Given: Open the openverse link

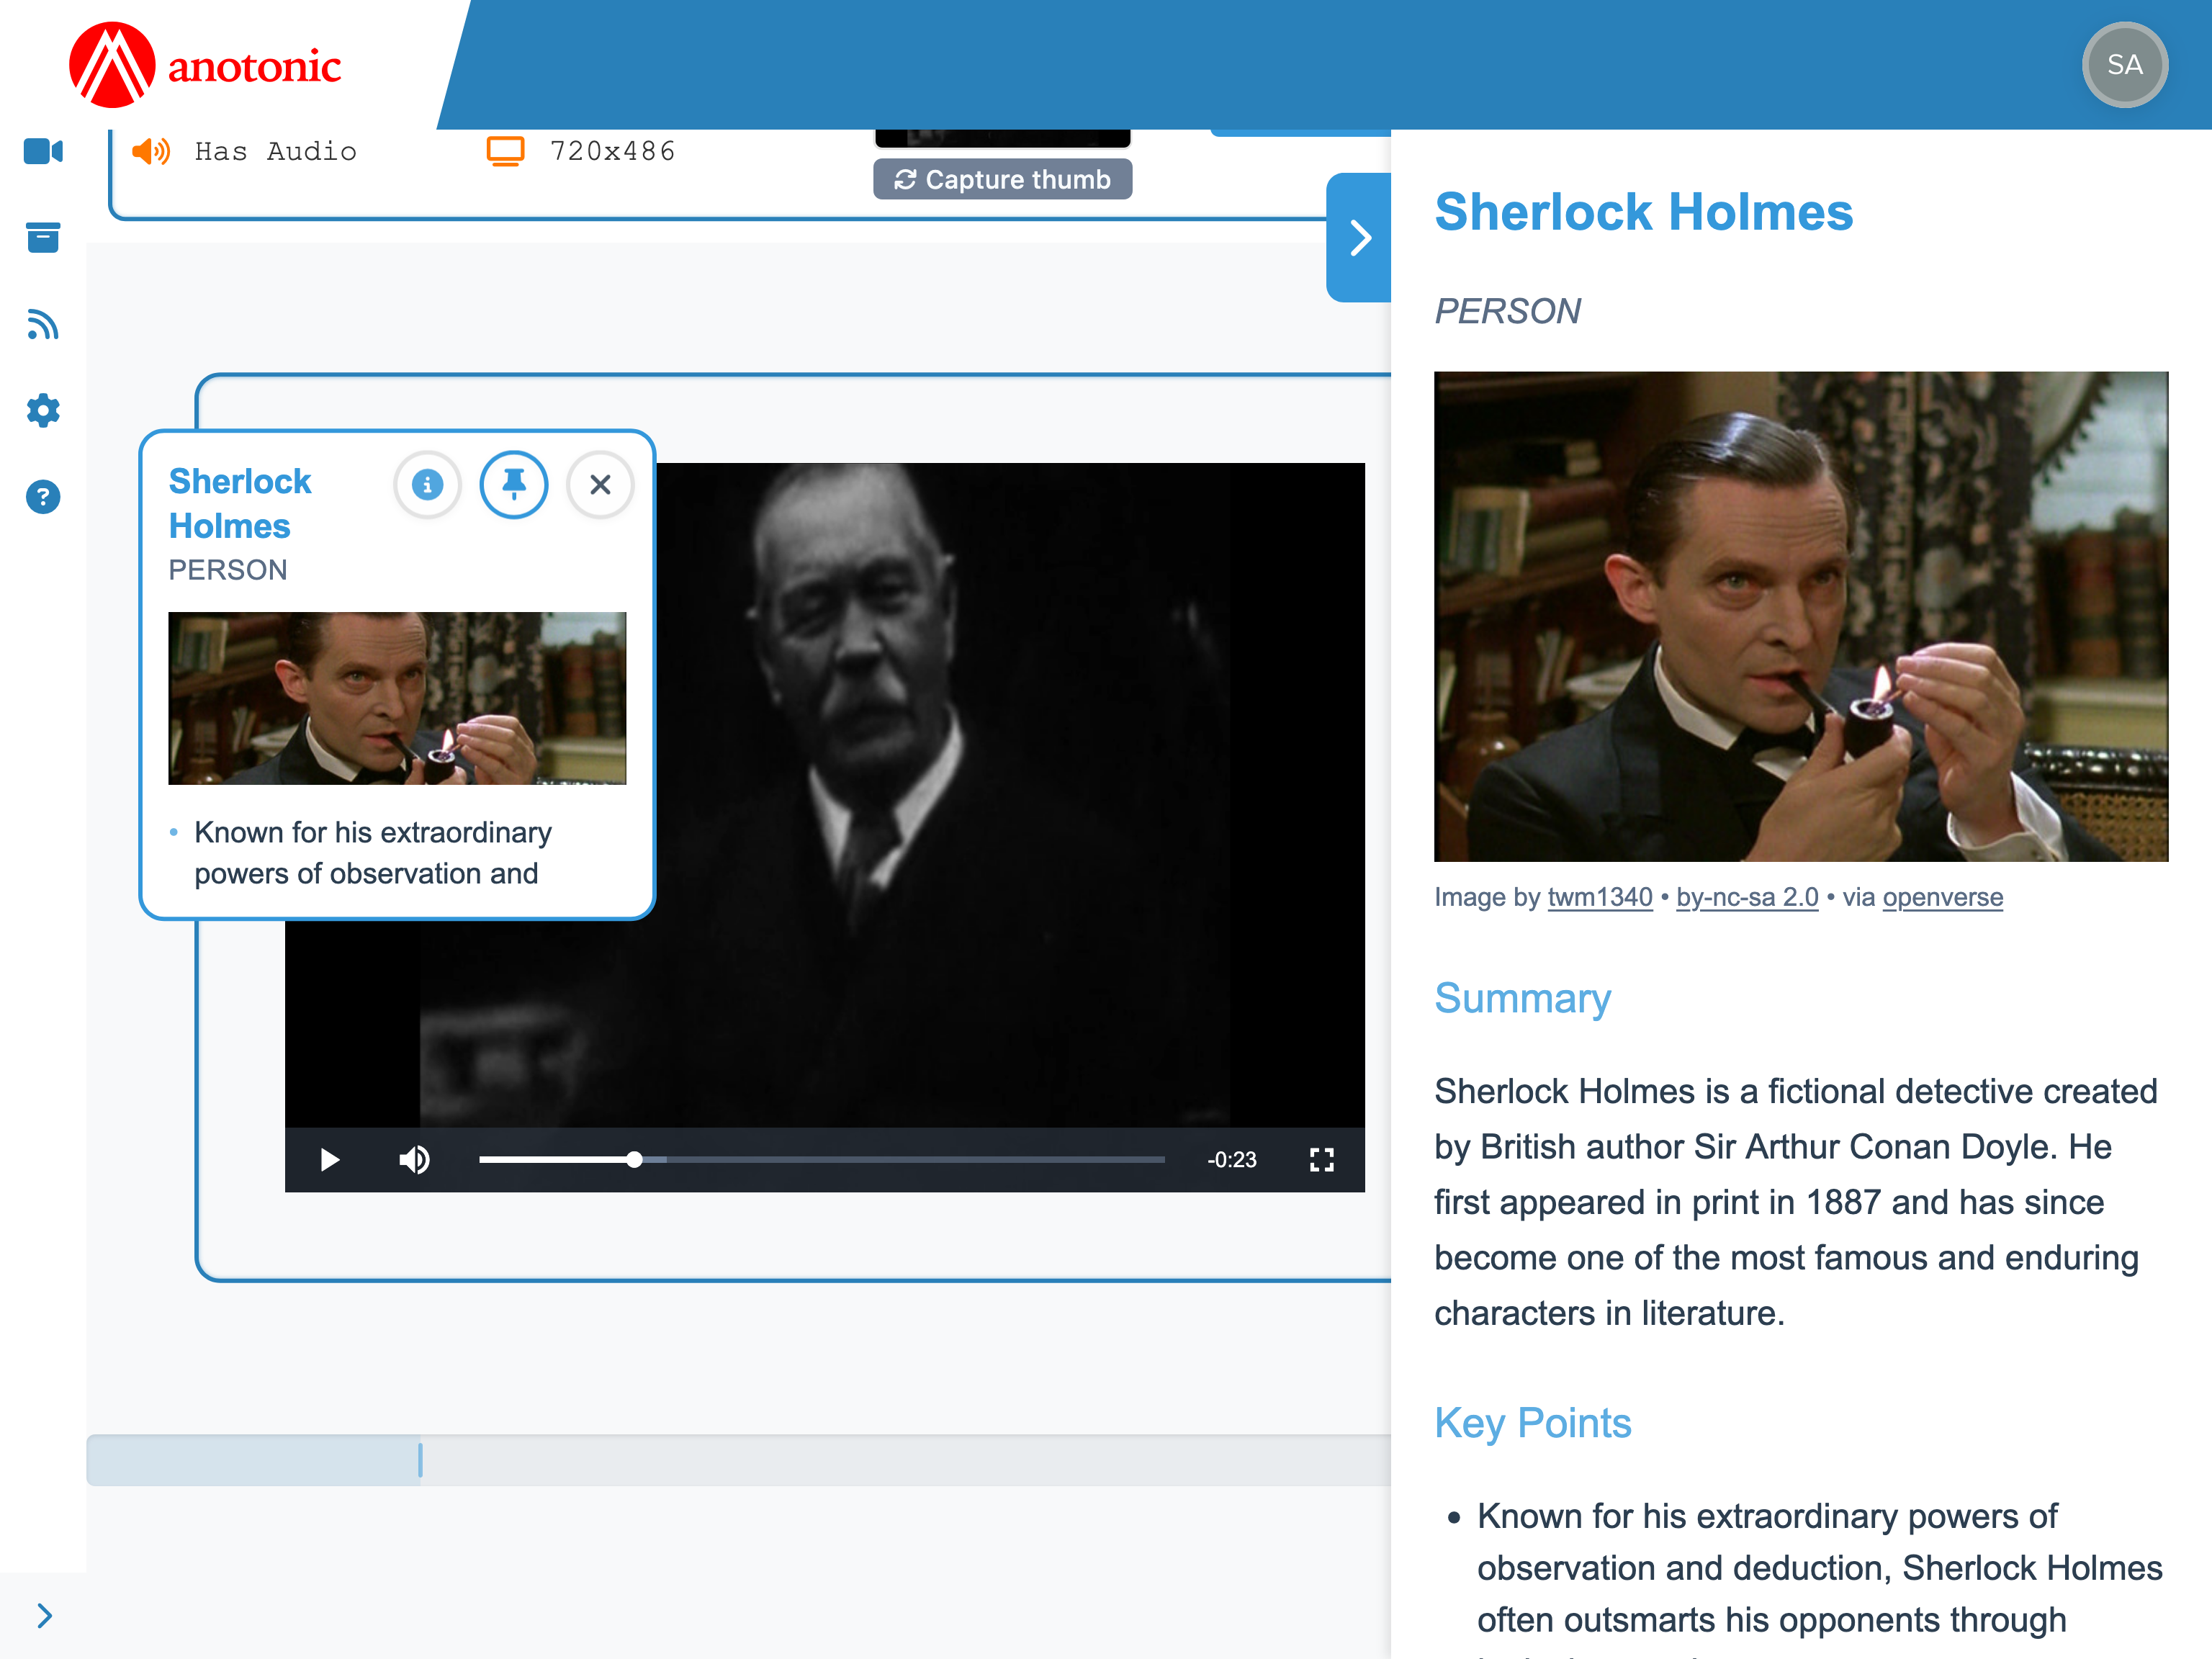Looking at the screenshot, I should 1942,897.
